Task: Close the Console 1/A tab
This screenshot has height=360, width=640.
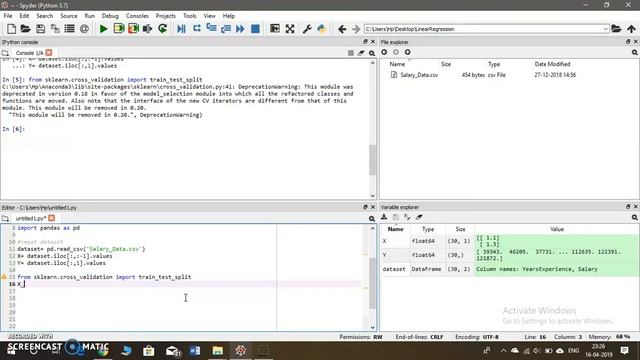Action: (x=49, y=53)
